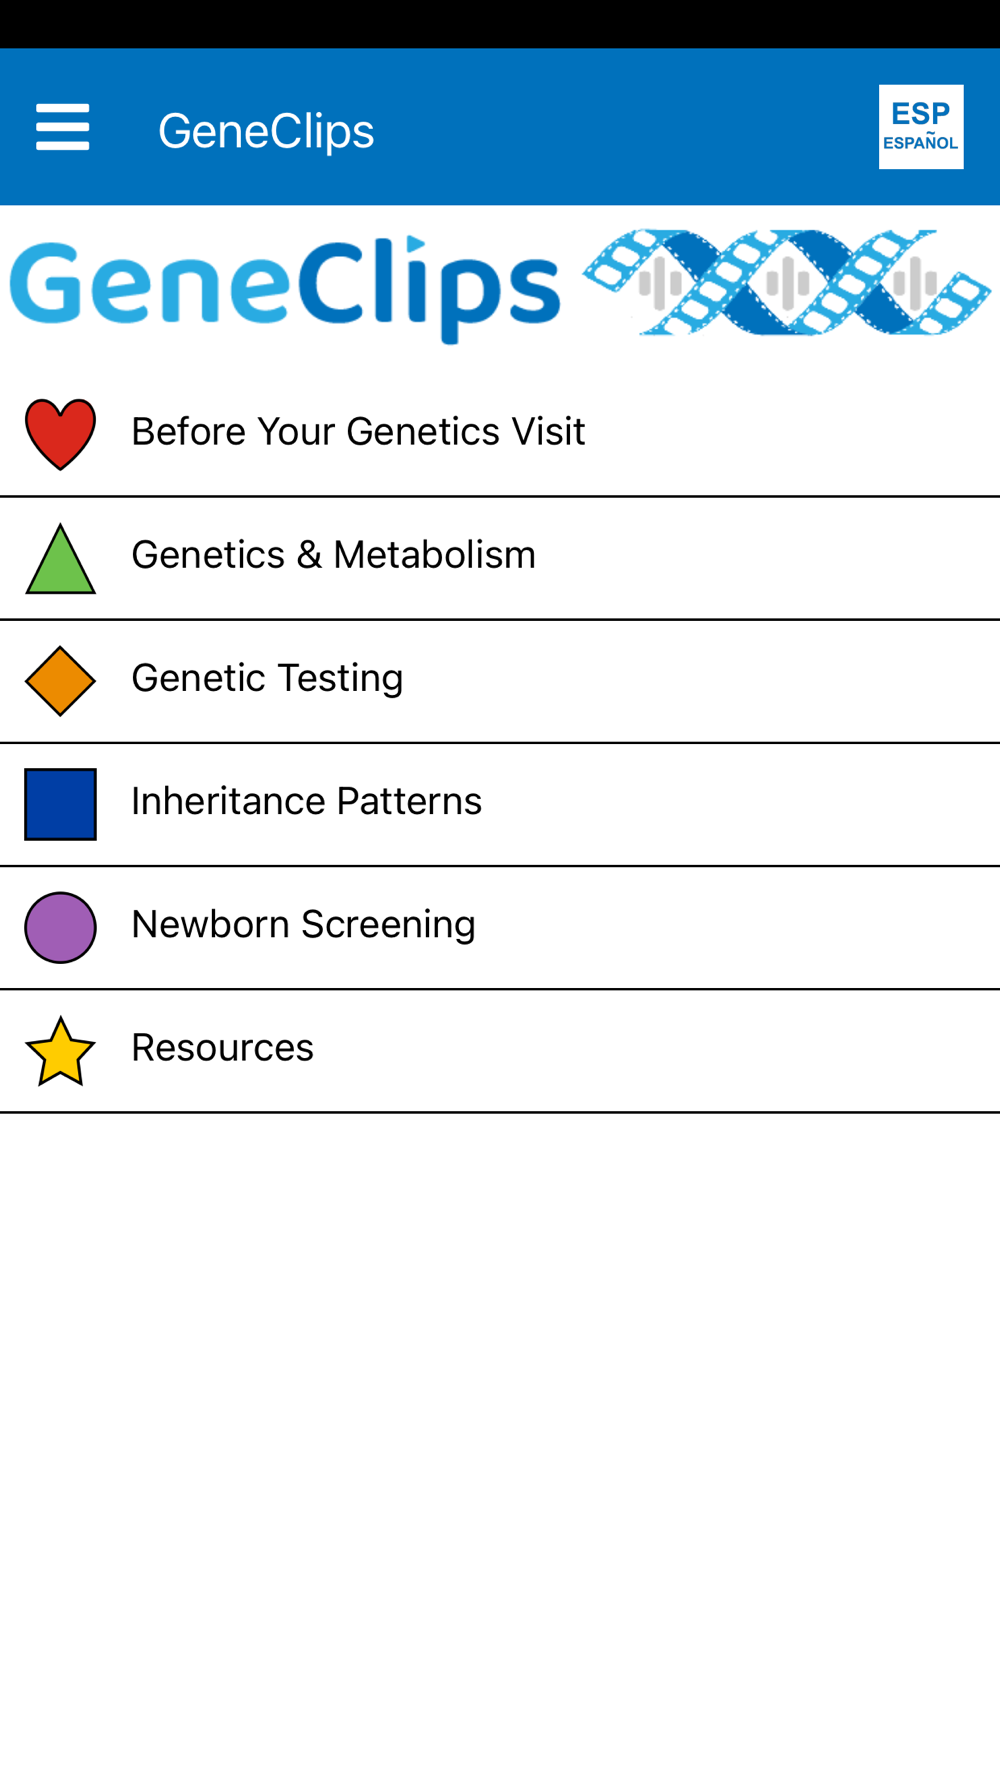This screenshot has height=1778, width=1000.
Task: Tap the purple circle icon
Action: 60,927
